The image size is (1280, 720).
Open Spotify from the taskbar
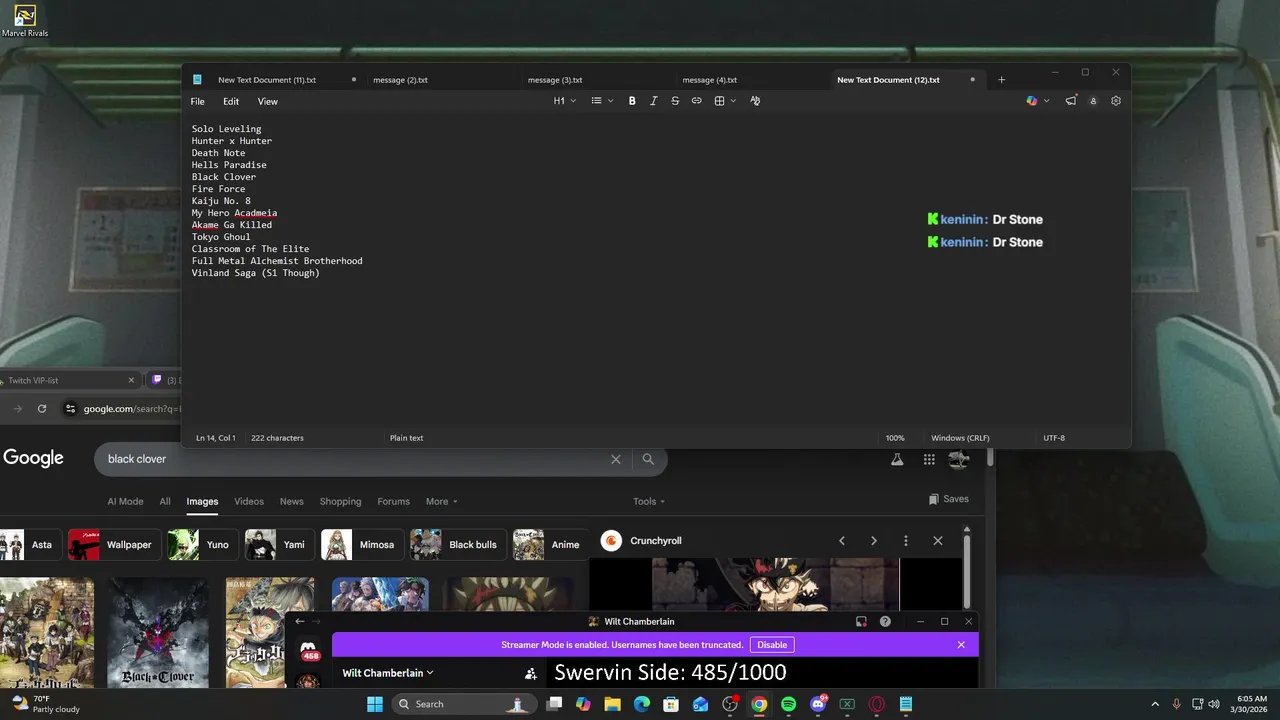[x=788, y=704]
